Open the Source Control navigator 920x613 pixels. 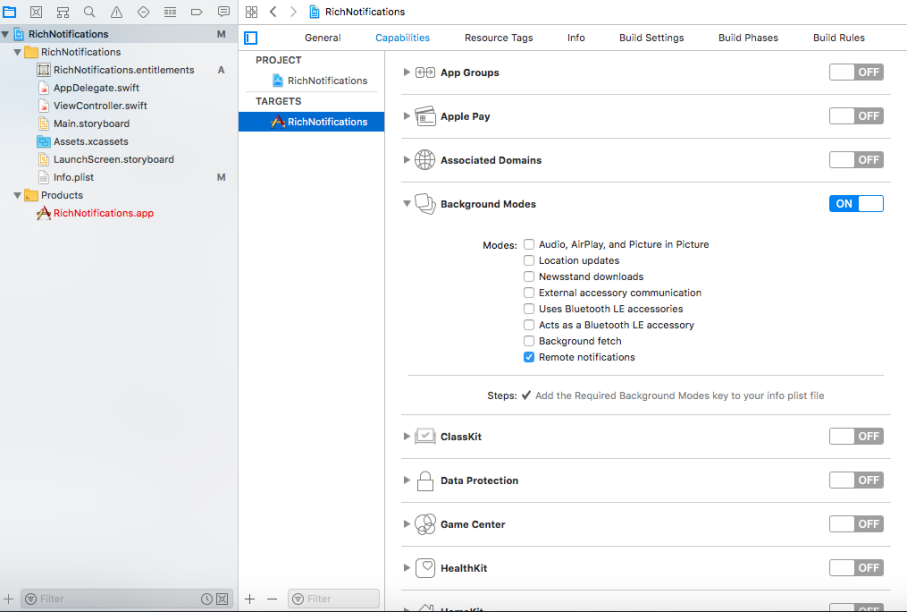tap(36, 12)
